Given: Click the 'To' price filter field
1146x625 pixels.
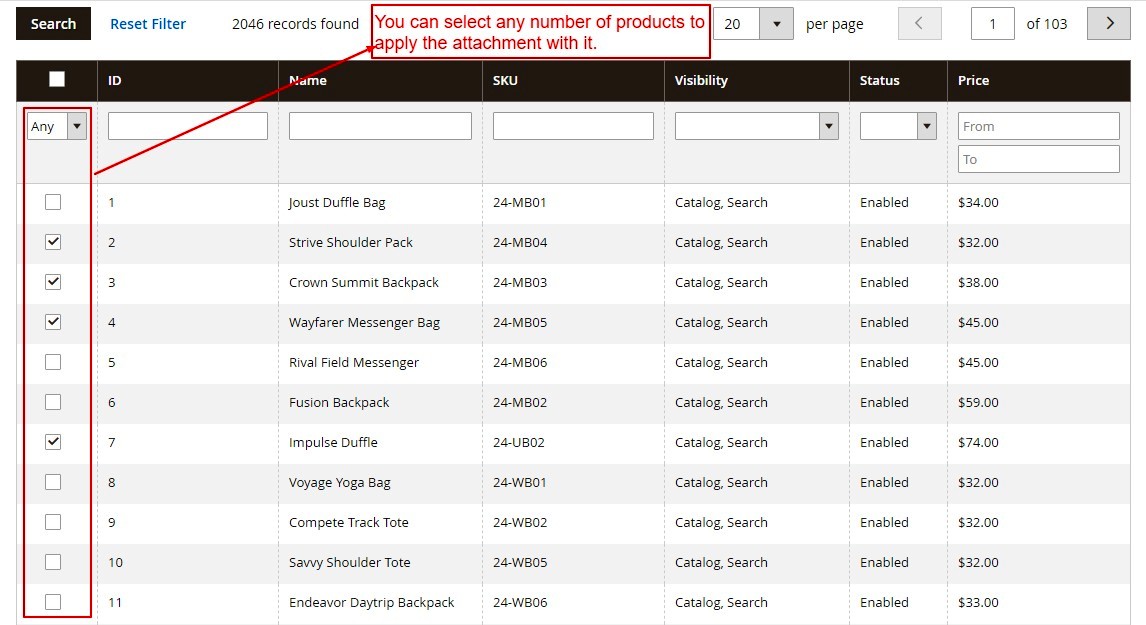Looking at the screenshot, I should 1038,158.
